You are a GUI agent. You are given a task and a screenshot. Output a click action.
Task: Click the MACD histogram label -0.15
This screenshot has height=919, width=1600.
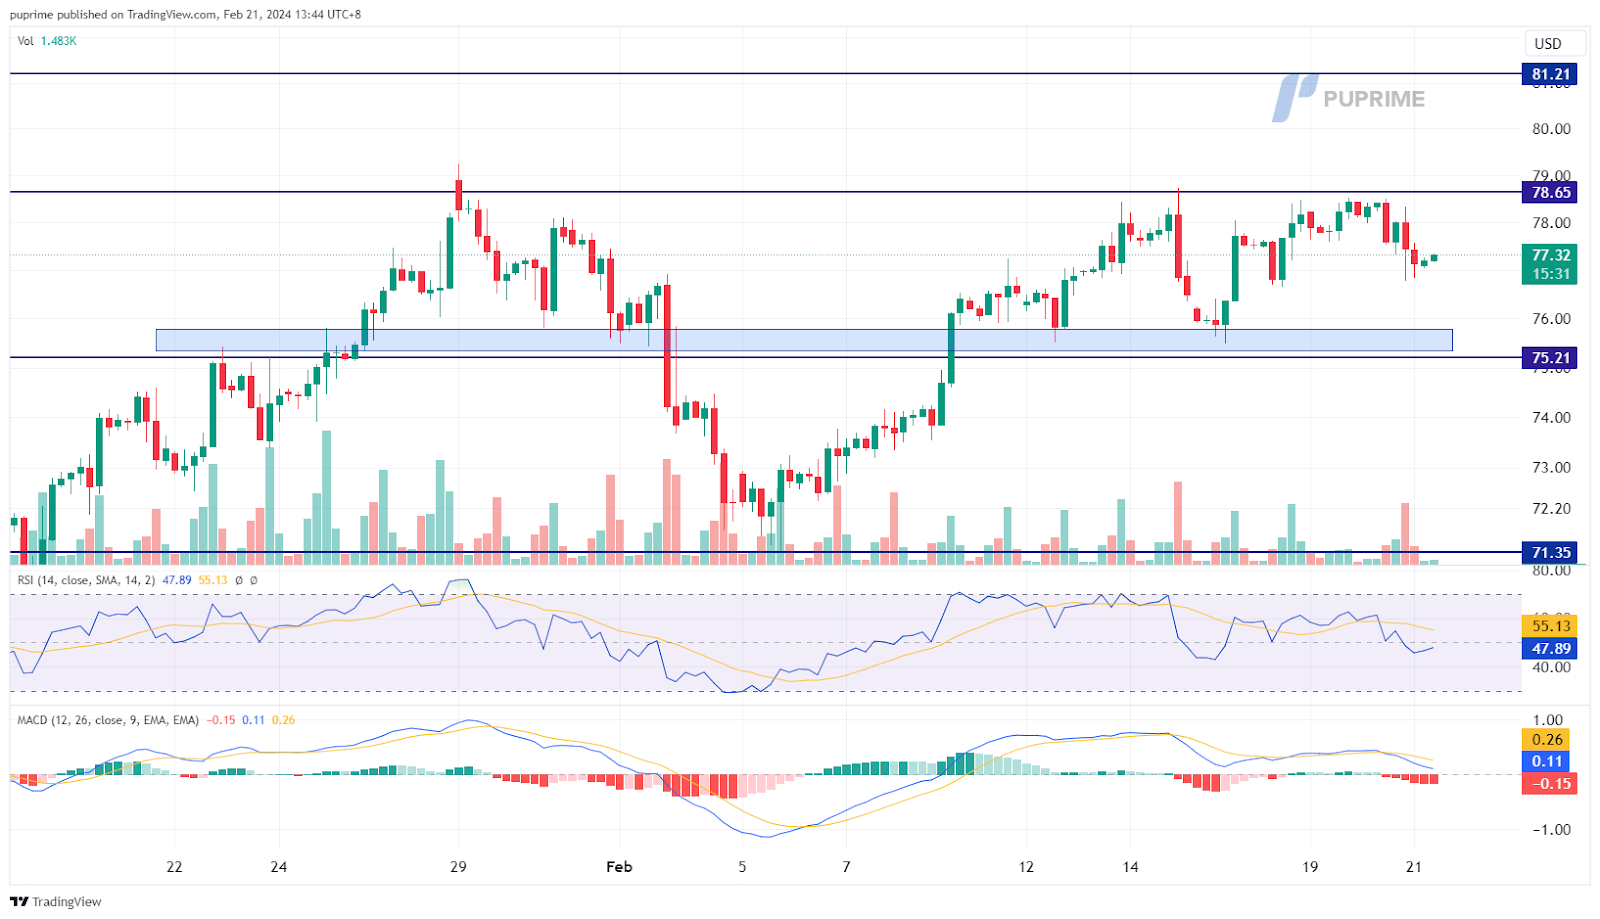(1550, 784)
